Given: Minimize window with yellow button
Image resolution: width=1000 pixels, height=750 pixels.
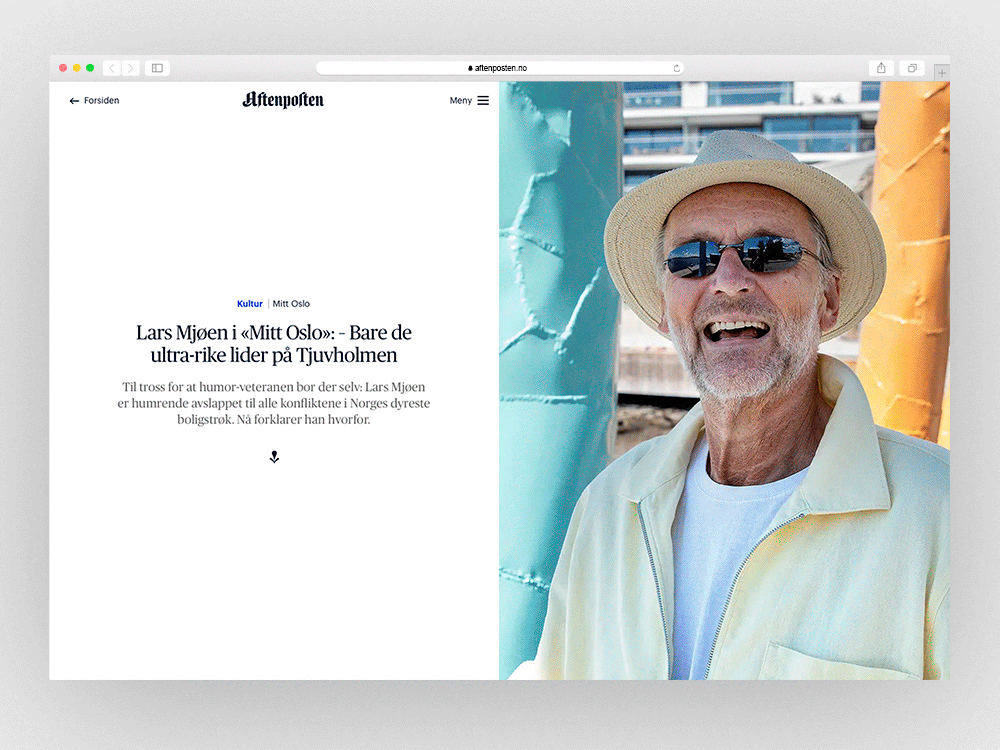Looking at the screenshot, I should coord(77,68).
